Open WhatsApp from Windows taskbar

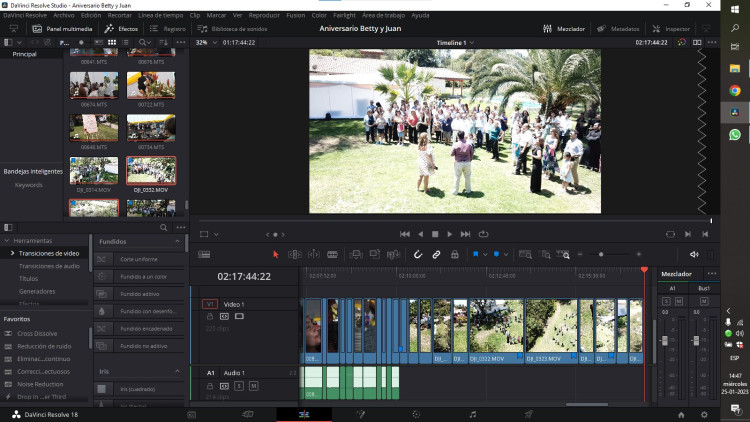[x=735, y=134]
